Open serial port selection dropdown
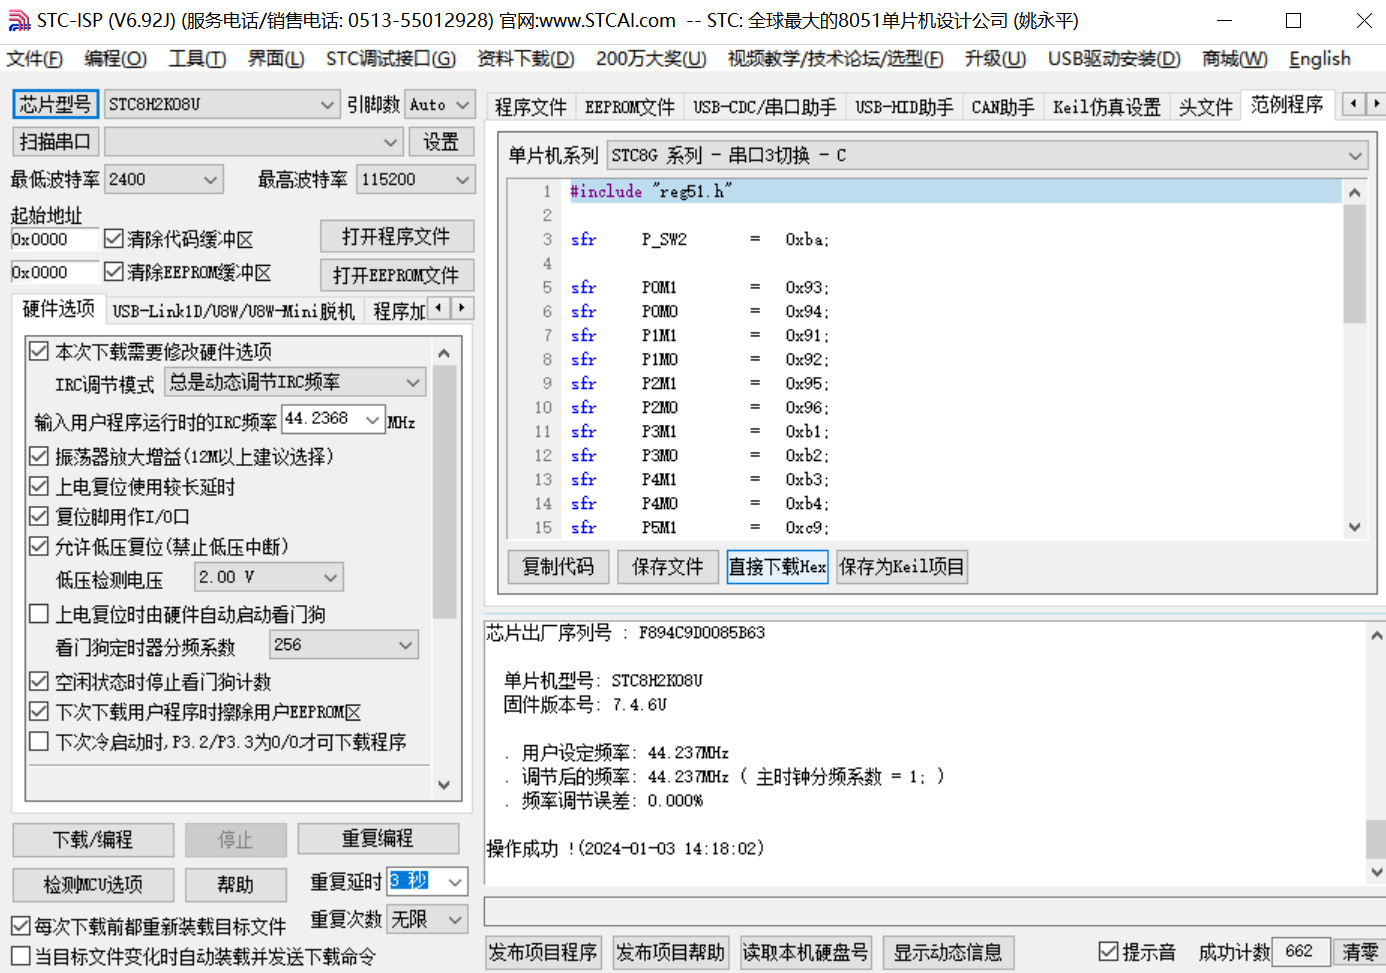The width and height of the screenshot is (1386, 973). click(x=253, y=142)
